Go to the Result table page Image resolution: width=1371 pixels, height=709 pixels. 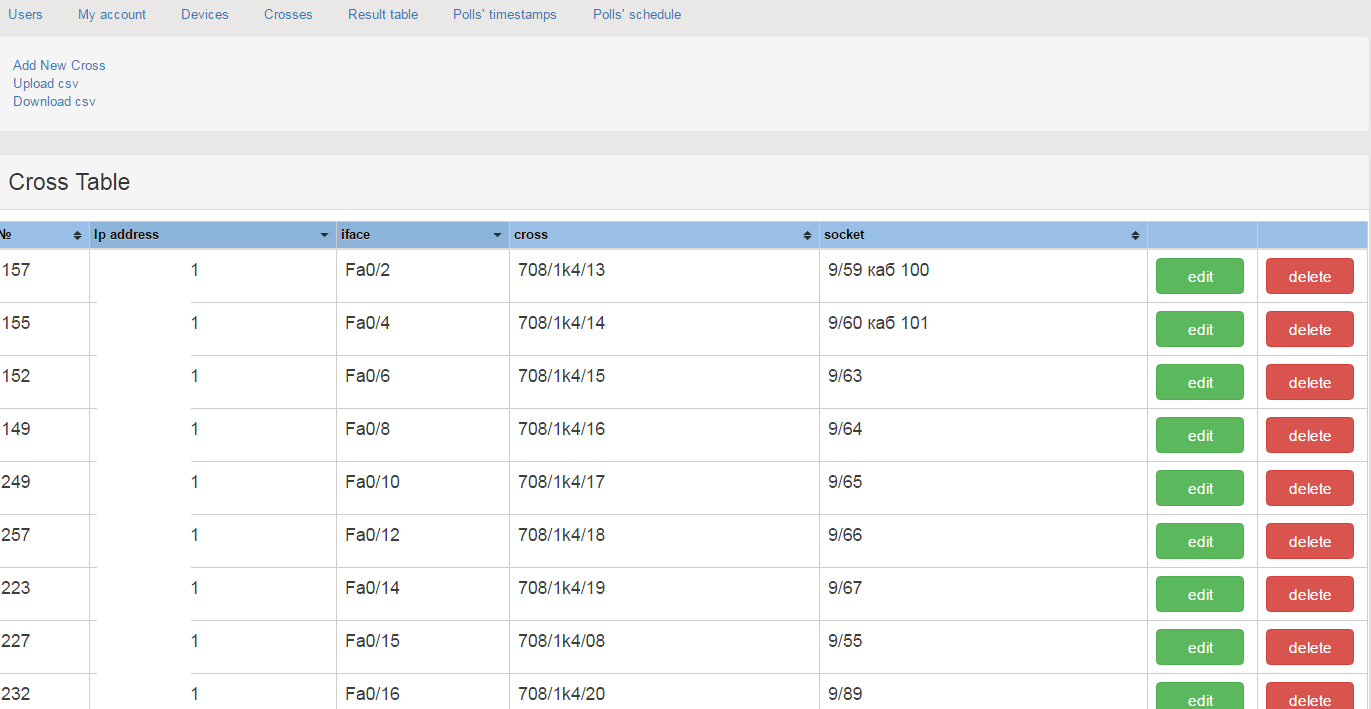[x=383, y=15]
